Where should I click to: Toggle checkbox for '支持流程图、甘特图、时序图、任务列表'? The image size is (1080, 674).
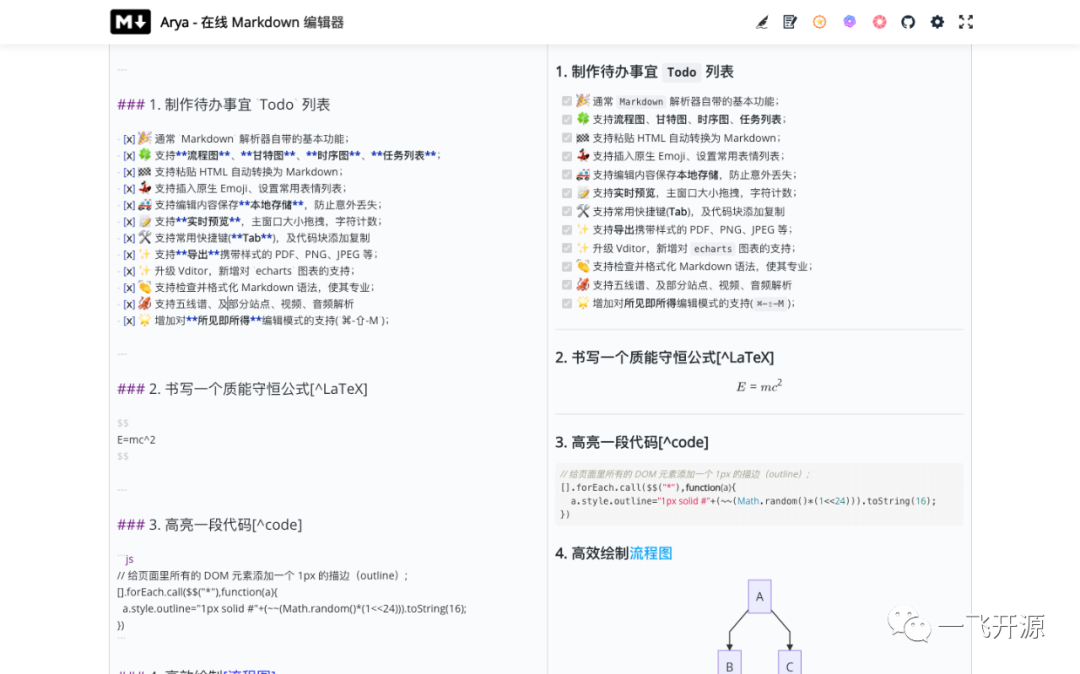pyautogui.click(x=567, y=120)
